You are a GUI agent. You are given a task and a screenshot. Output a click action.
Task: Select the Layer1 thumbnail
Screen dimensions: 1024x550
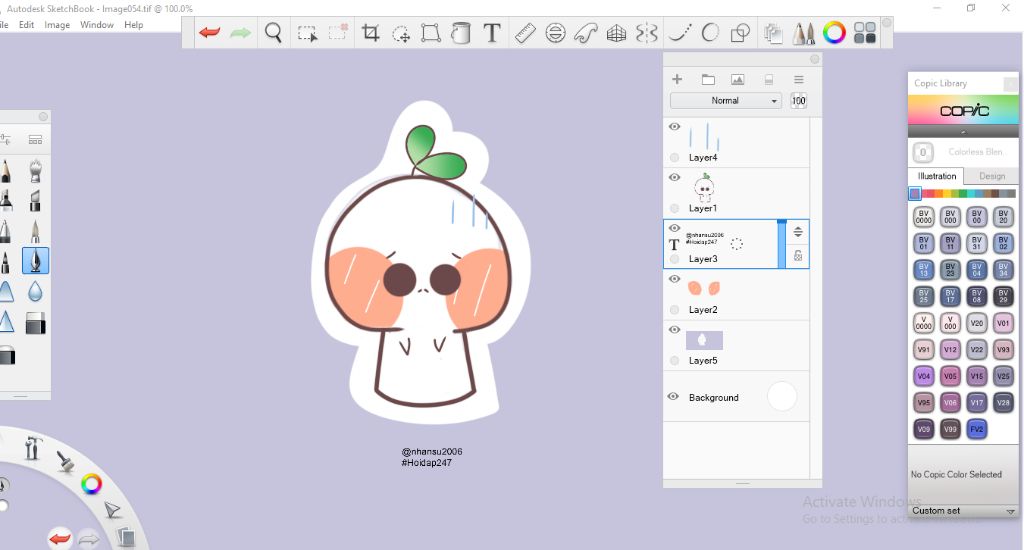[704, 187]
